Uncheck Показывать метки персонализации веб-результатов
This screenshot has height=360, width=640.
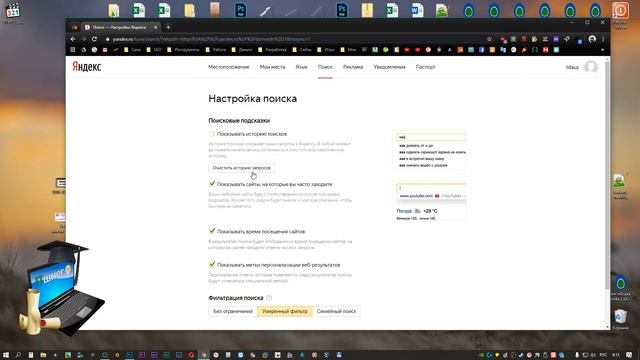(212, 265)
